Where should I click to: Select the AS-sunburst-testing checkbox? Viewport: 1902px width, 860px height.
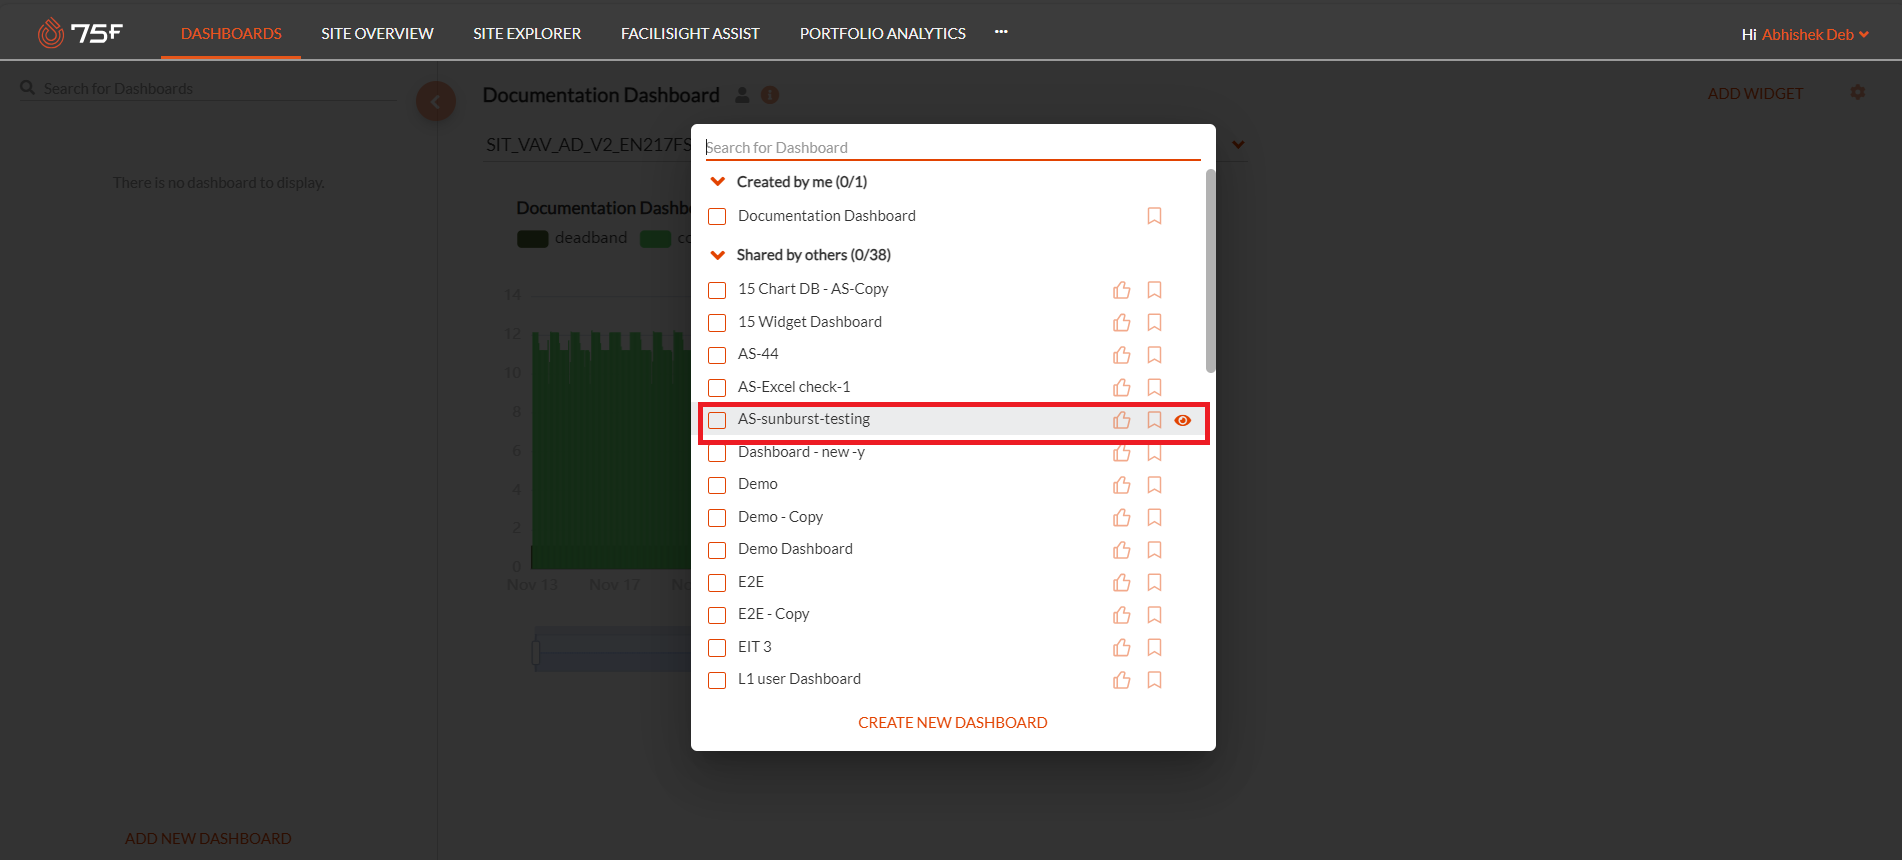(x=717, y=420)
